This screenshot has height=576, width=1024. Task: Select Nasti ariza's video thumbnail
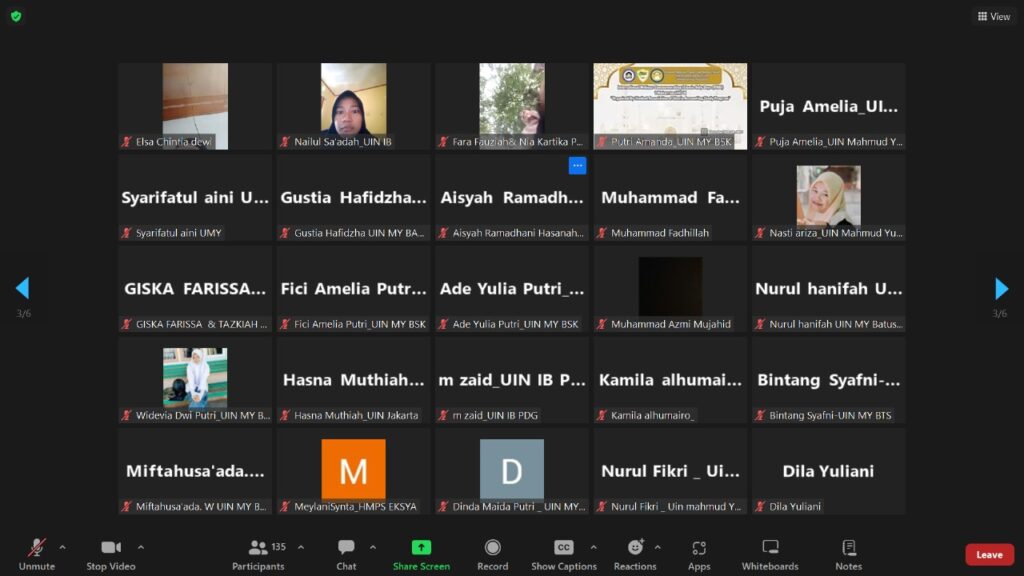pos(828,197)
